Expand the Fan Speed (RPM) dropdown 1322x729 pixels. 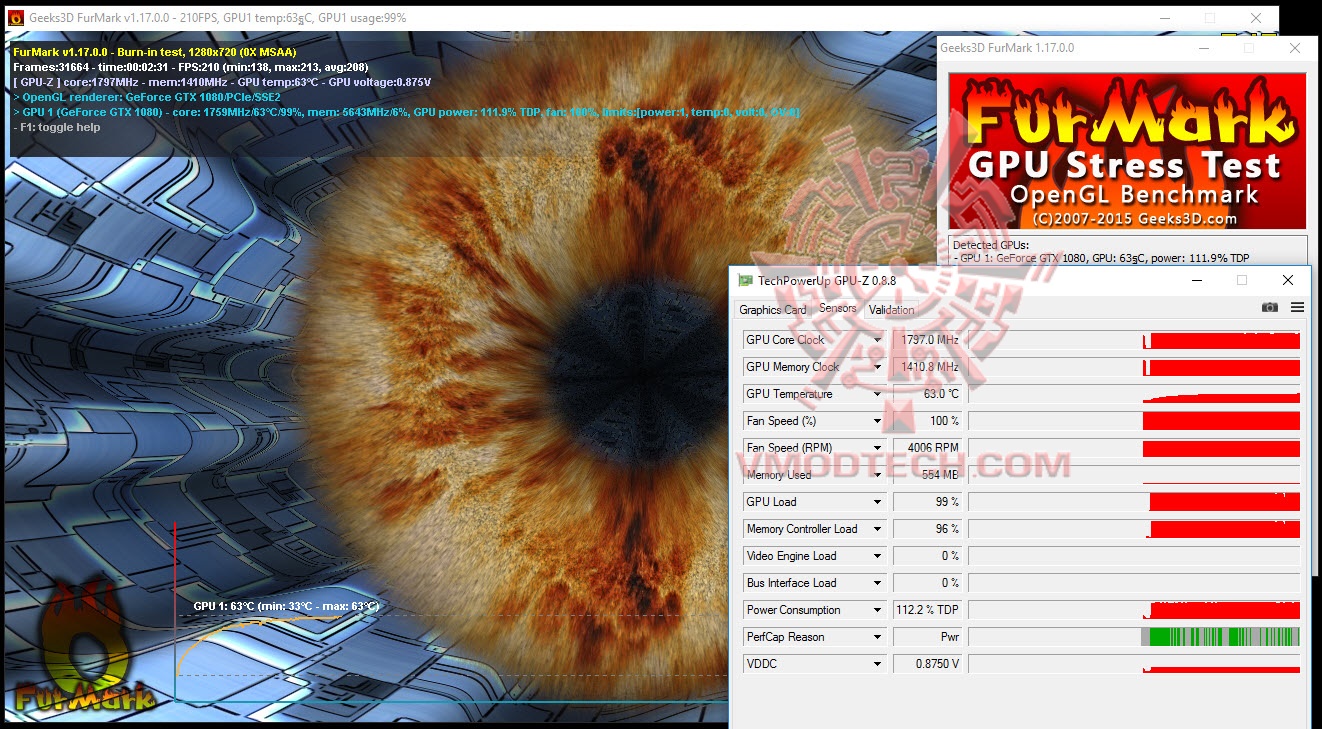pos(877,448)
